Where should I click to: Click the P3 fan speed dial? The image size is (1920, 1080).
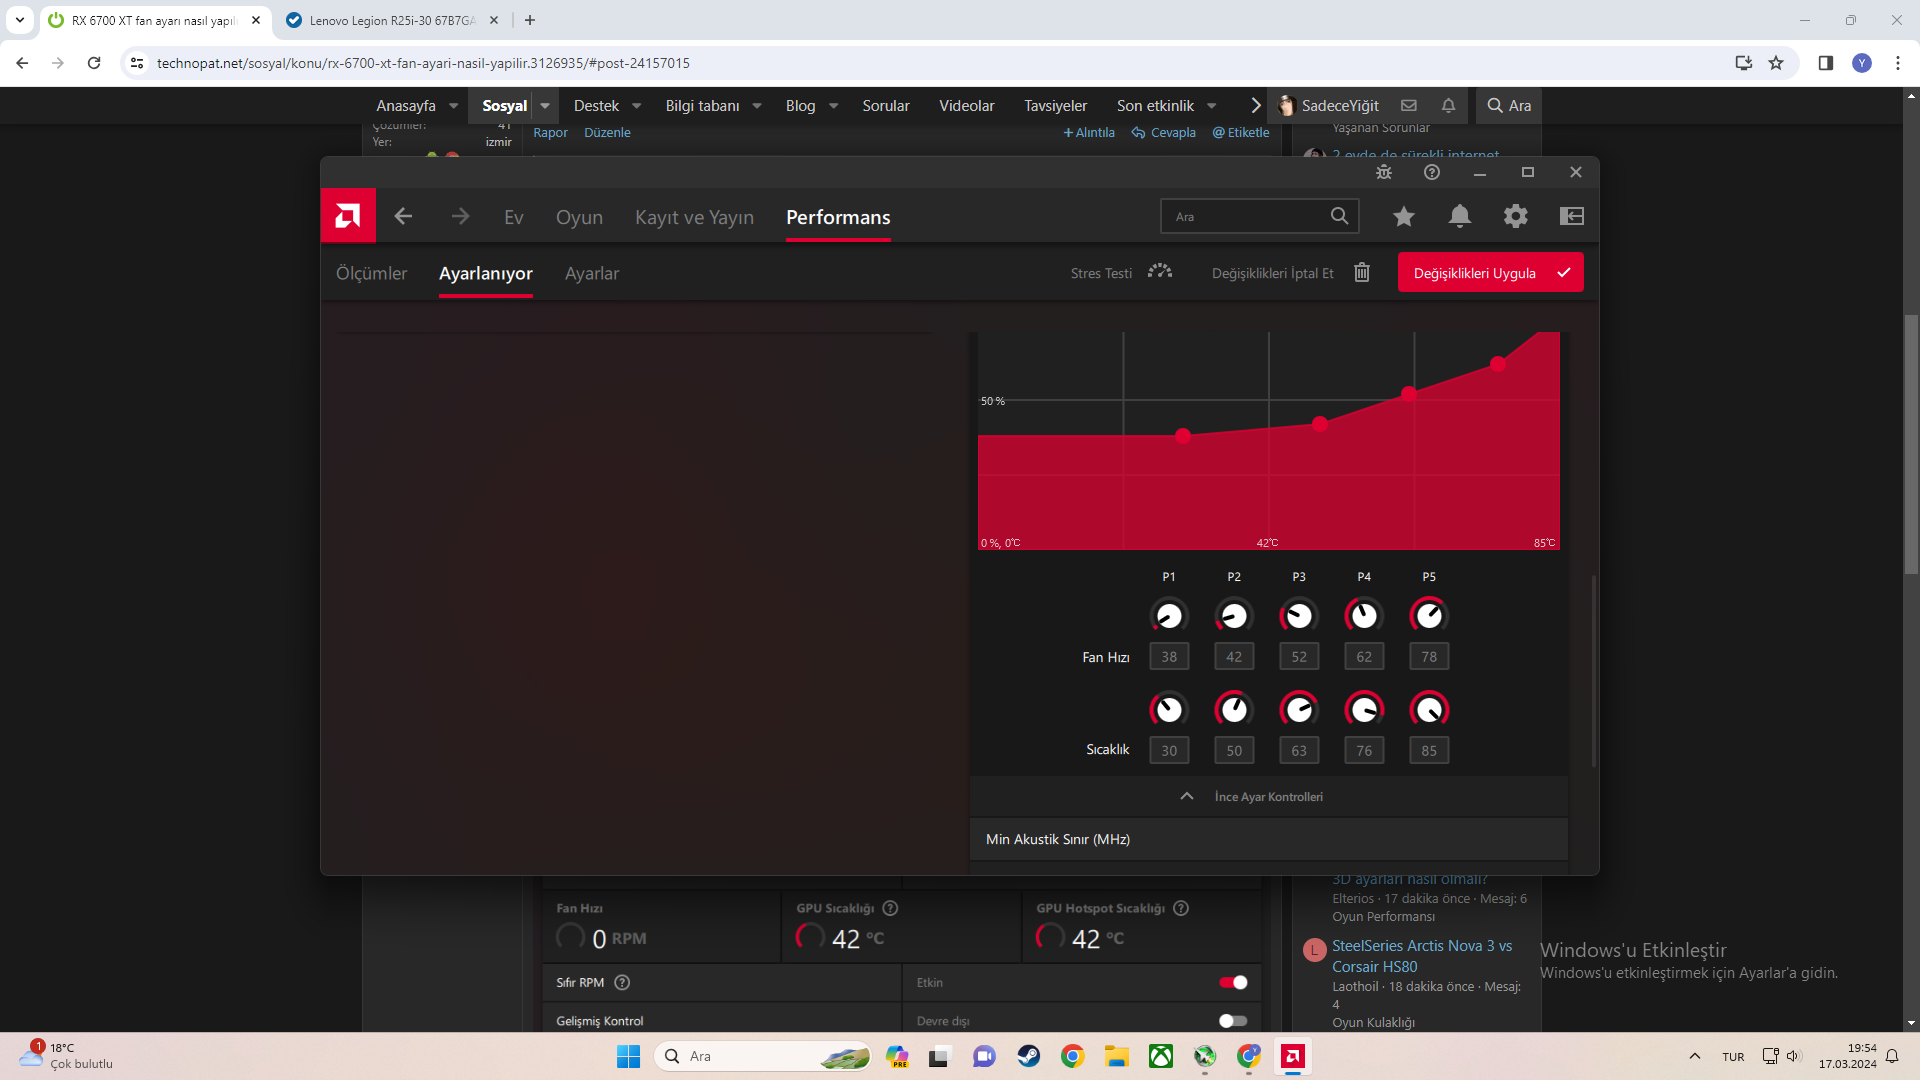tap(1299, 615)
